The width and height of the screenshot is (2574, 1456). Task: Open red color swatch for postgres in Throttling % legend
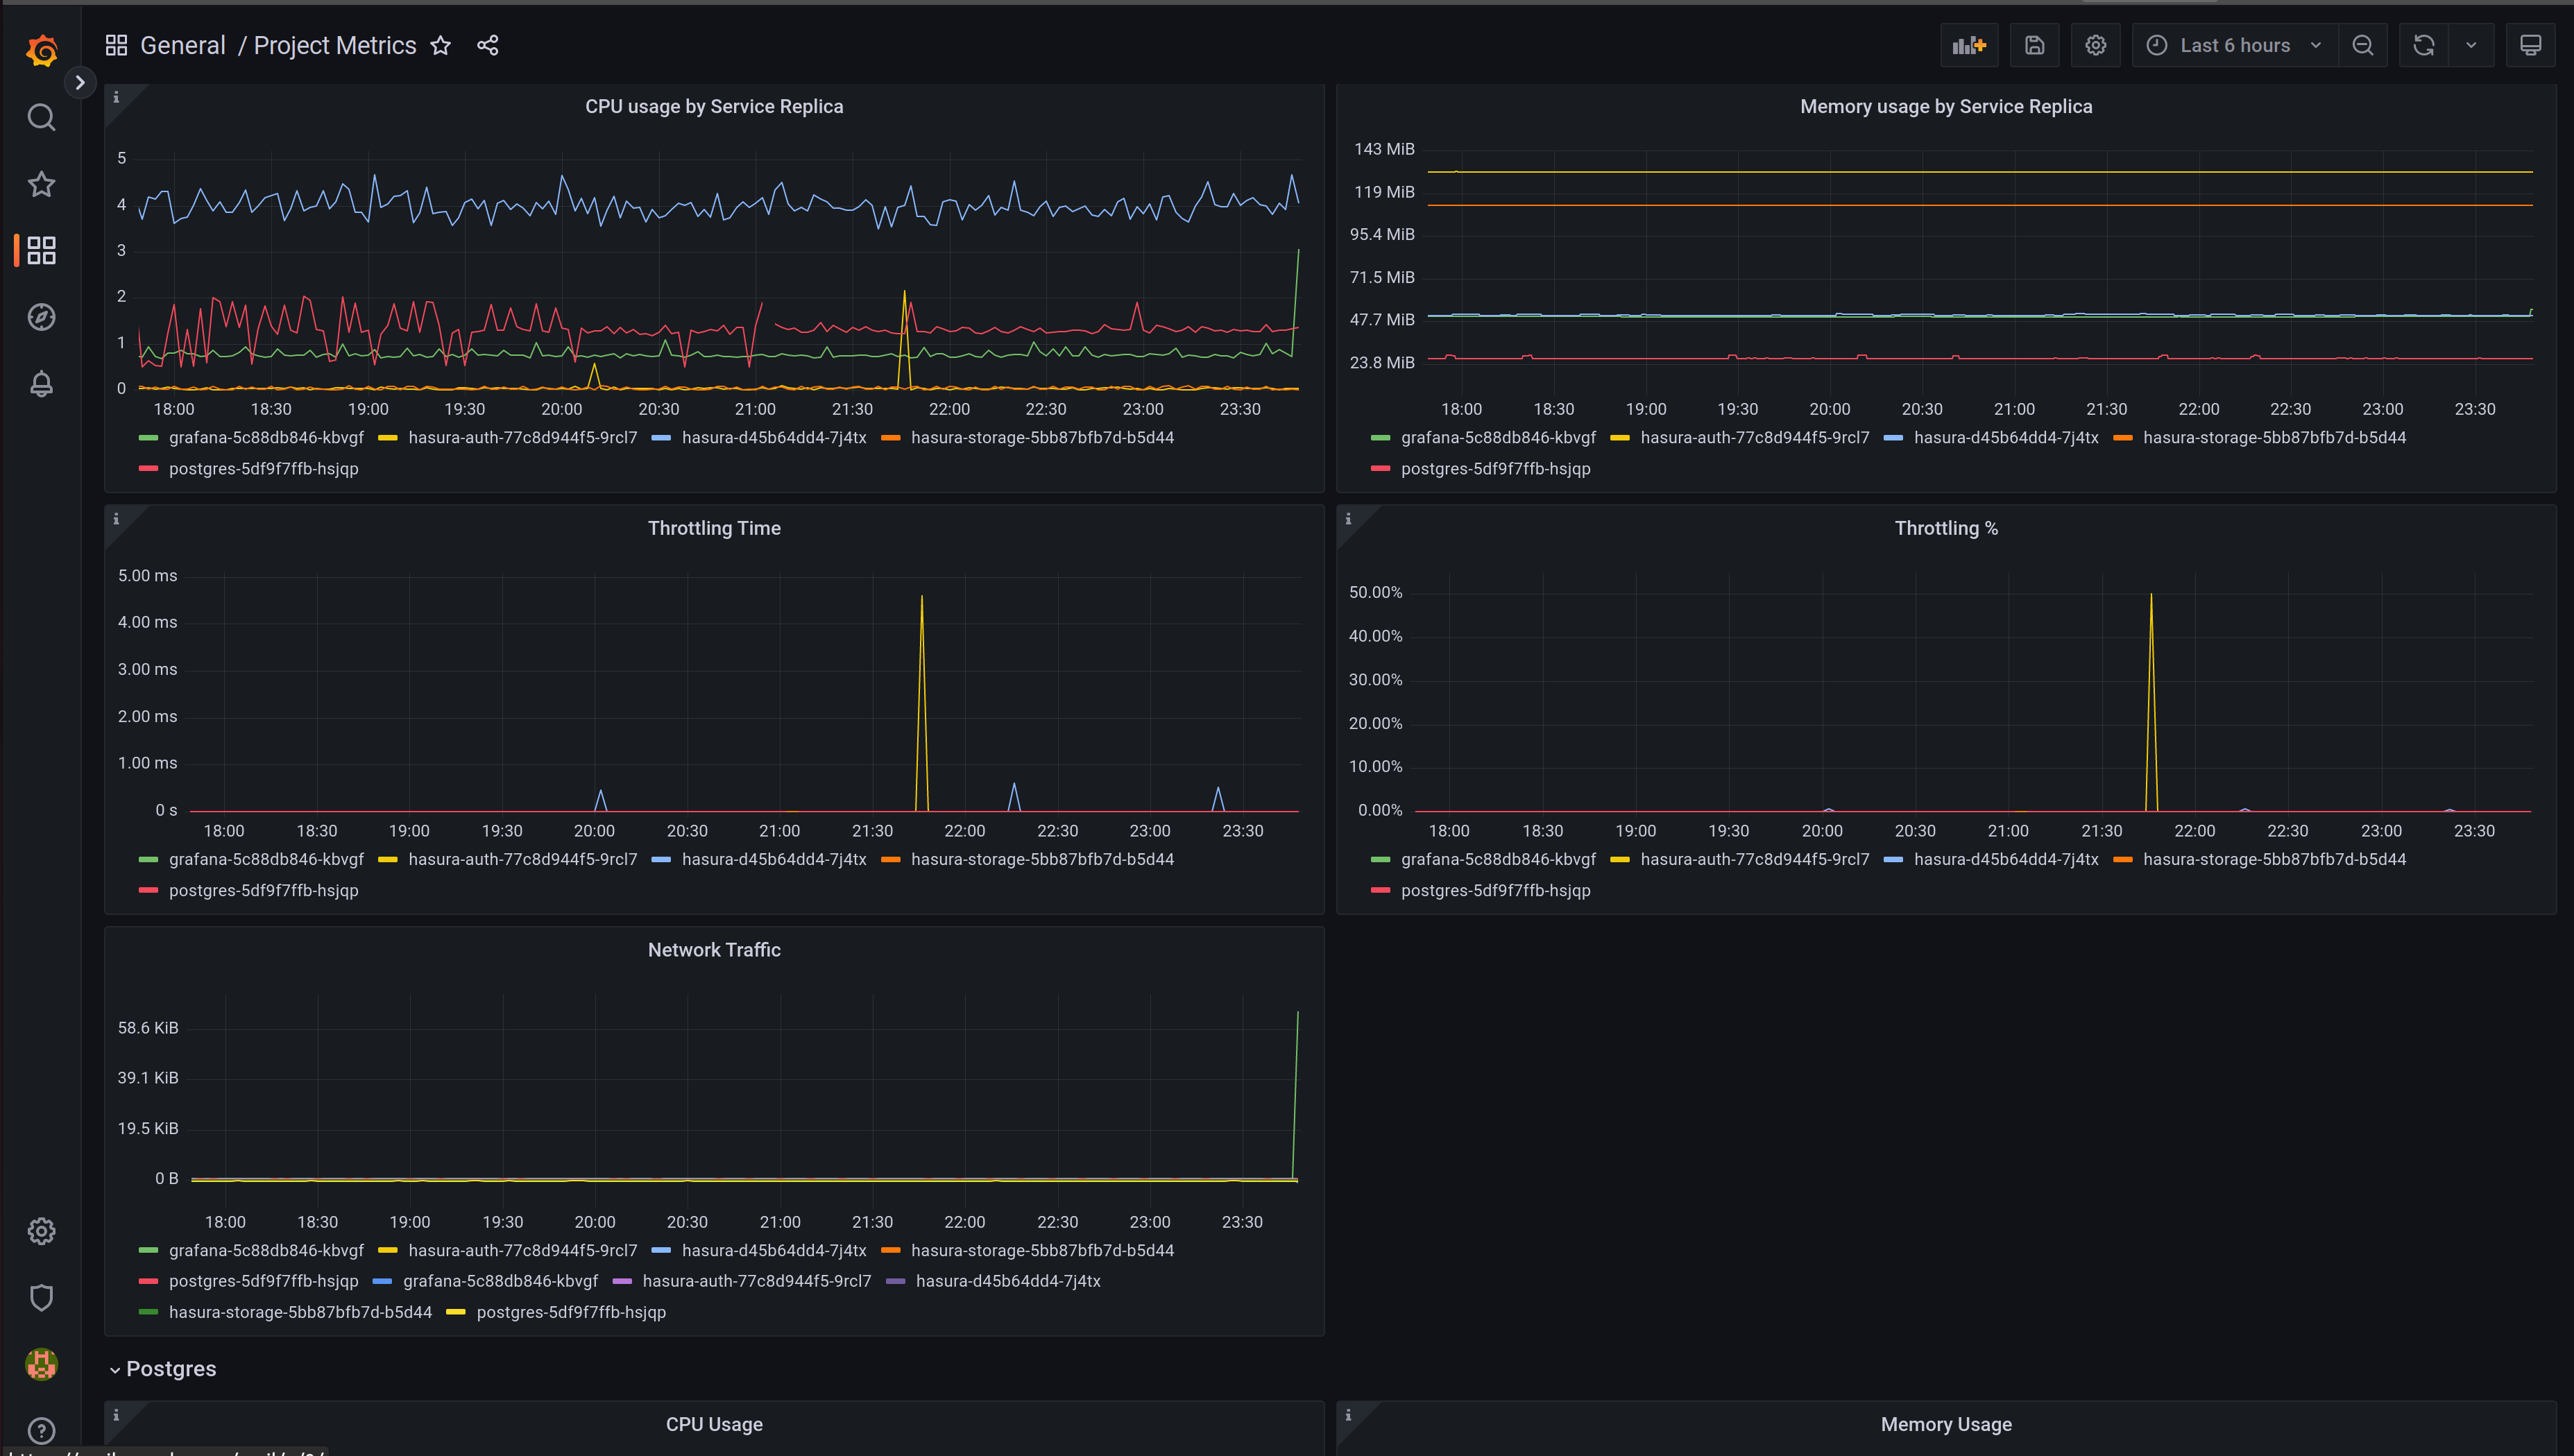1380,891
